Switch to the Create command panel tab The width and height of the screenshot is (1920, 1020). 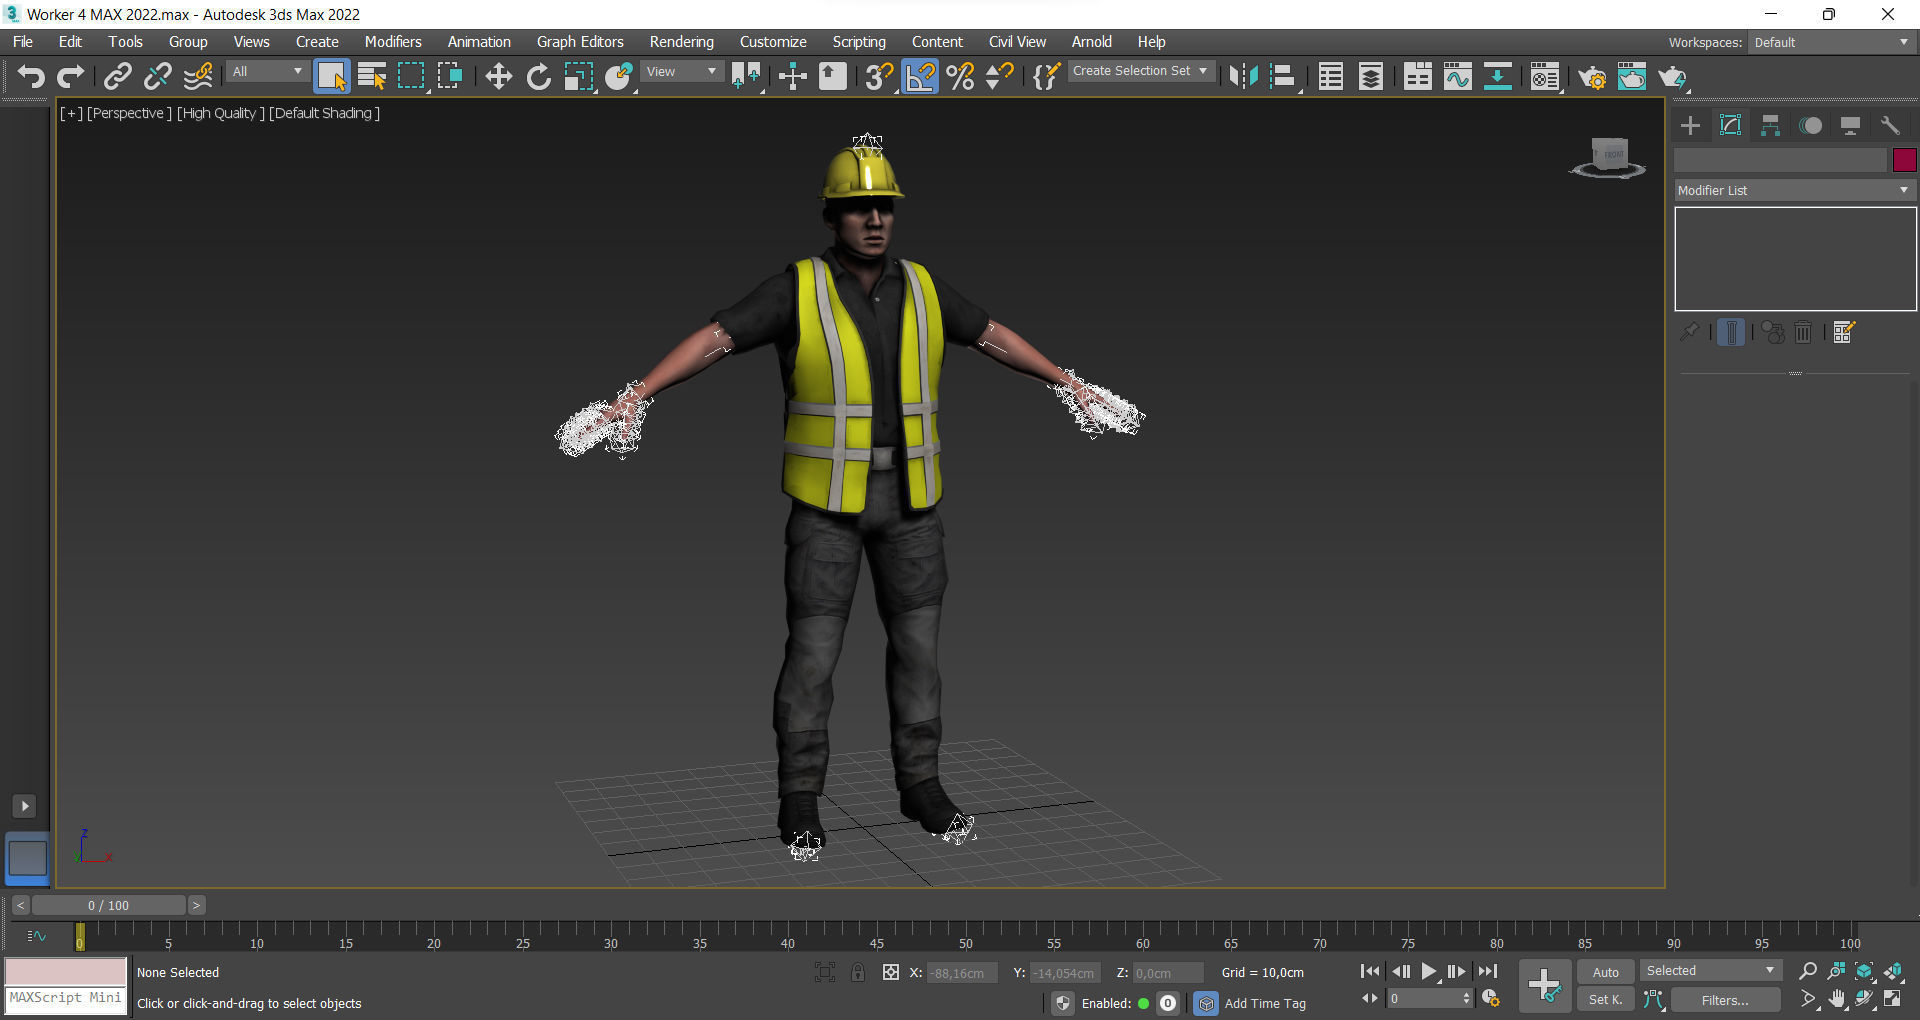point(1690,126)
